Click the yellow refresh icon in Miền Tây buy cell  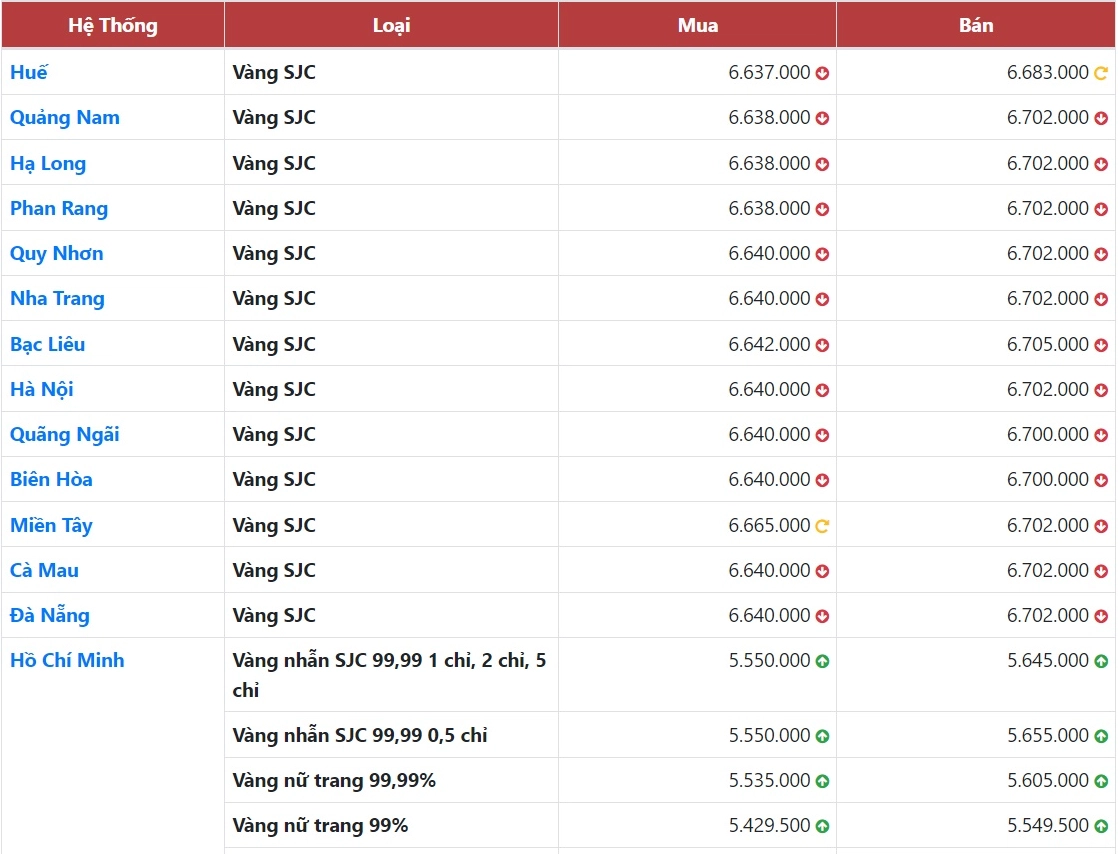822,526
